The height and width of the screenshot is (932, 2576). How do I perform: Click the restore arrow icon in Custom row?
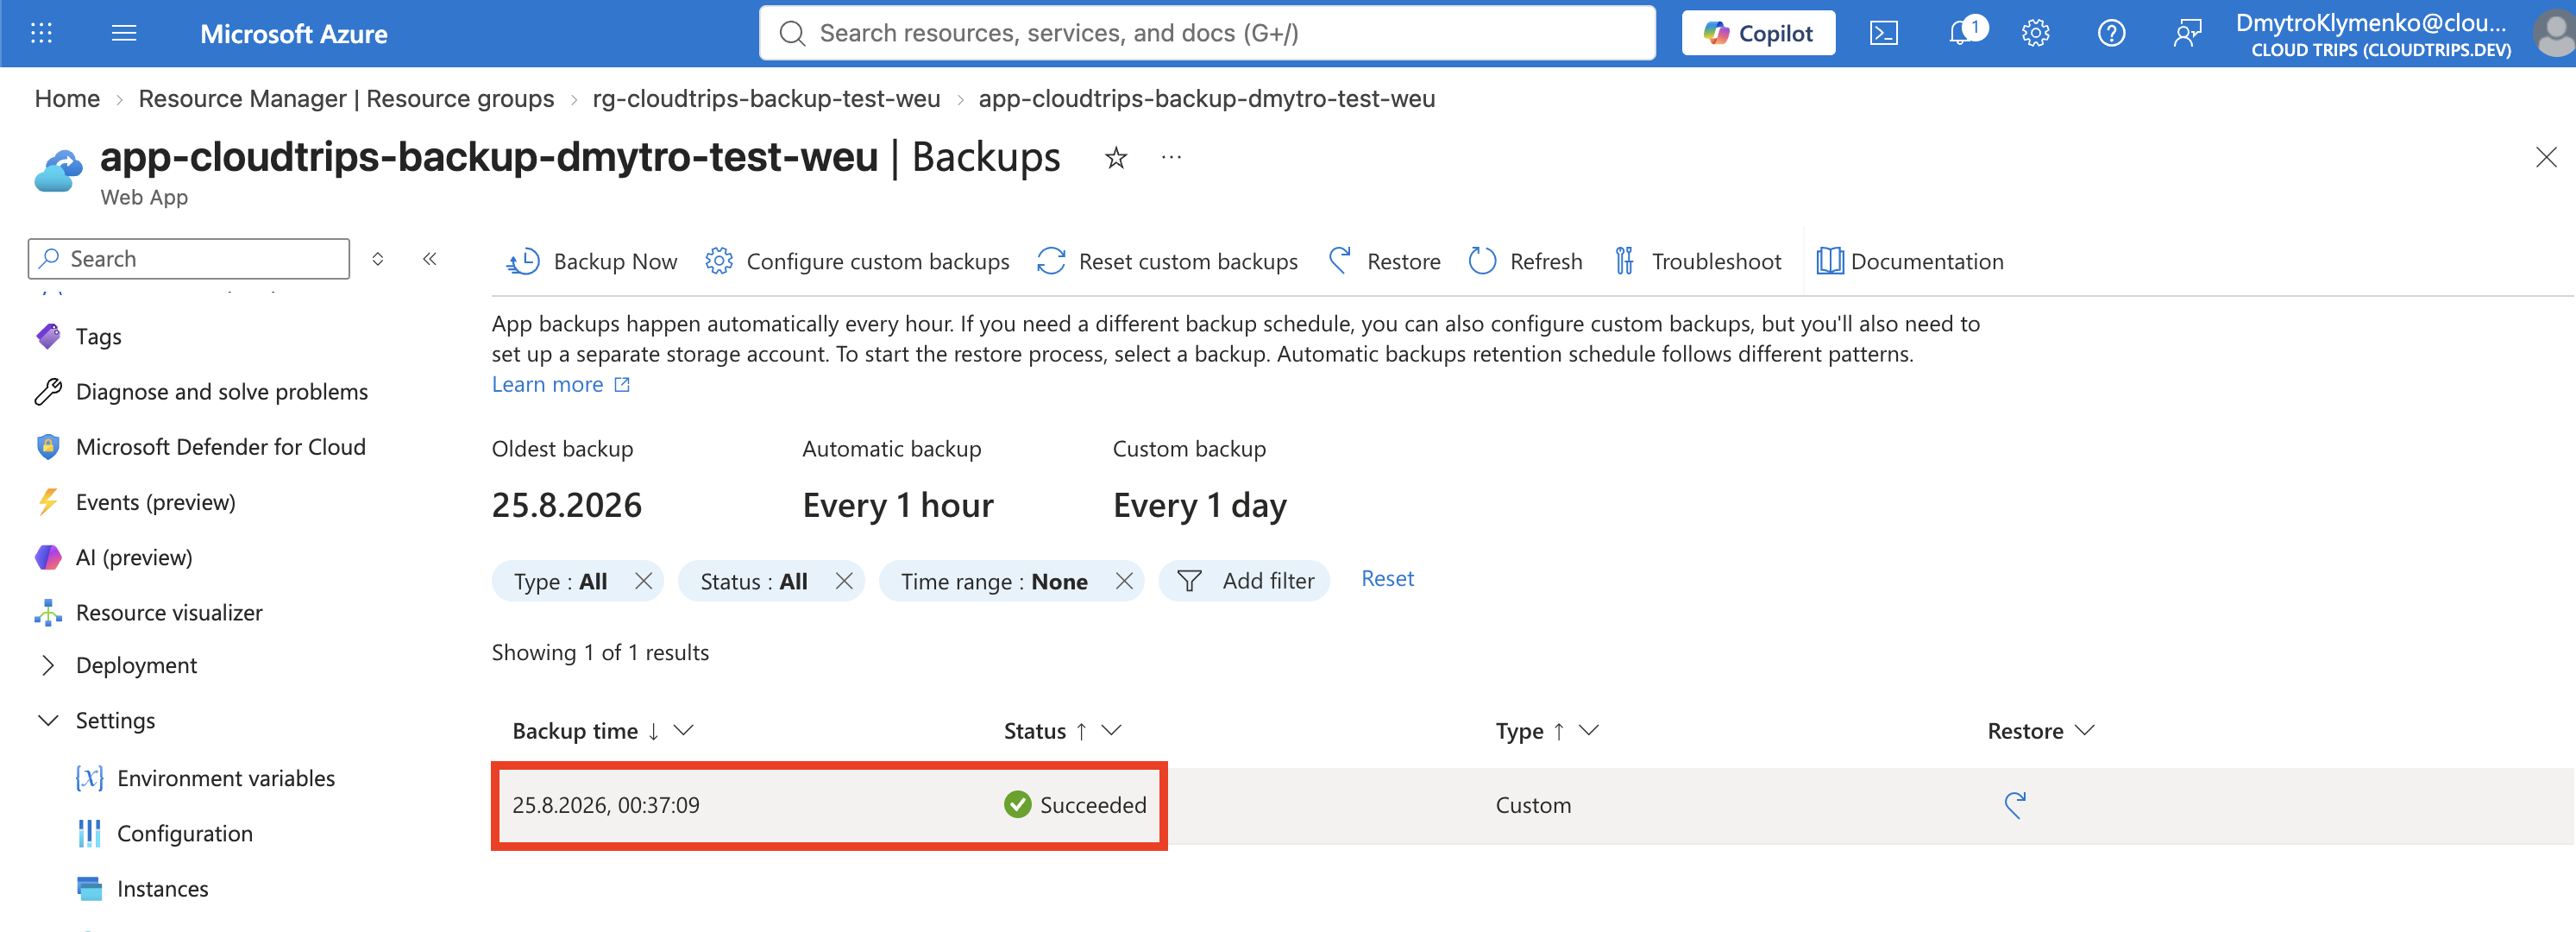click(2014, 804)
